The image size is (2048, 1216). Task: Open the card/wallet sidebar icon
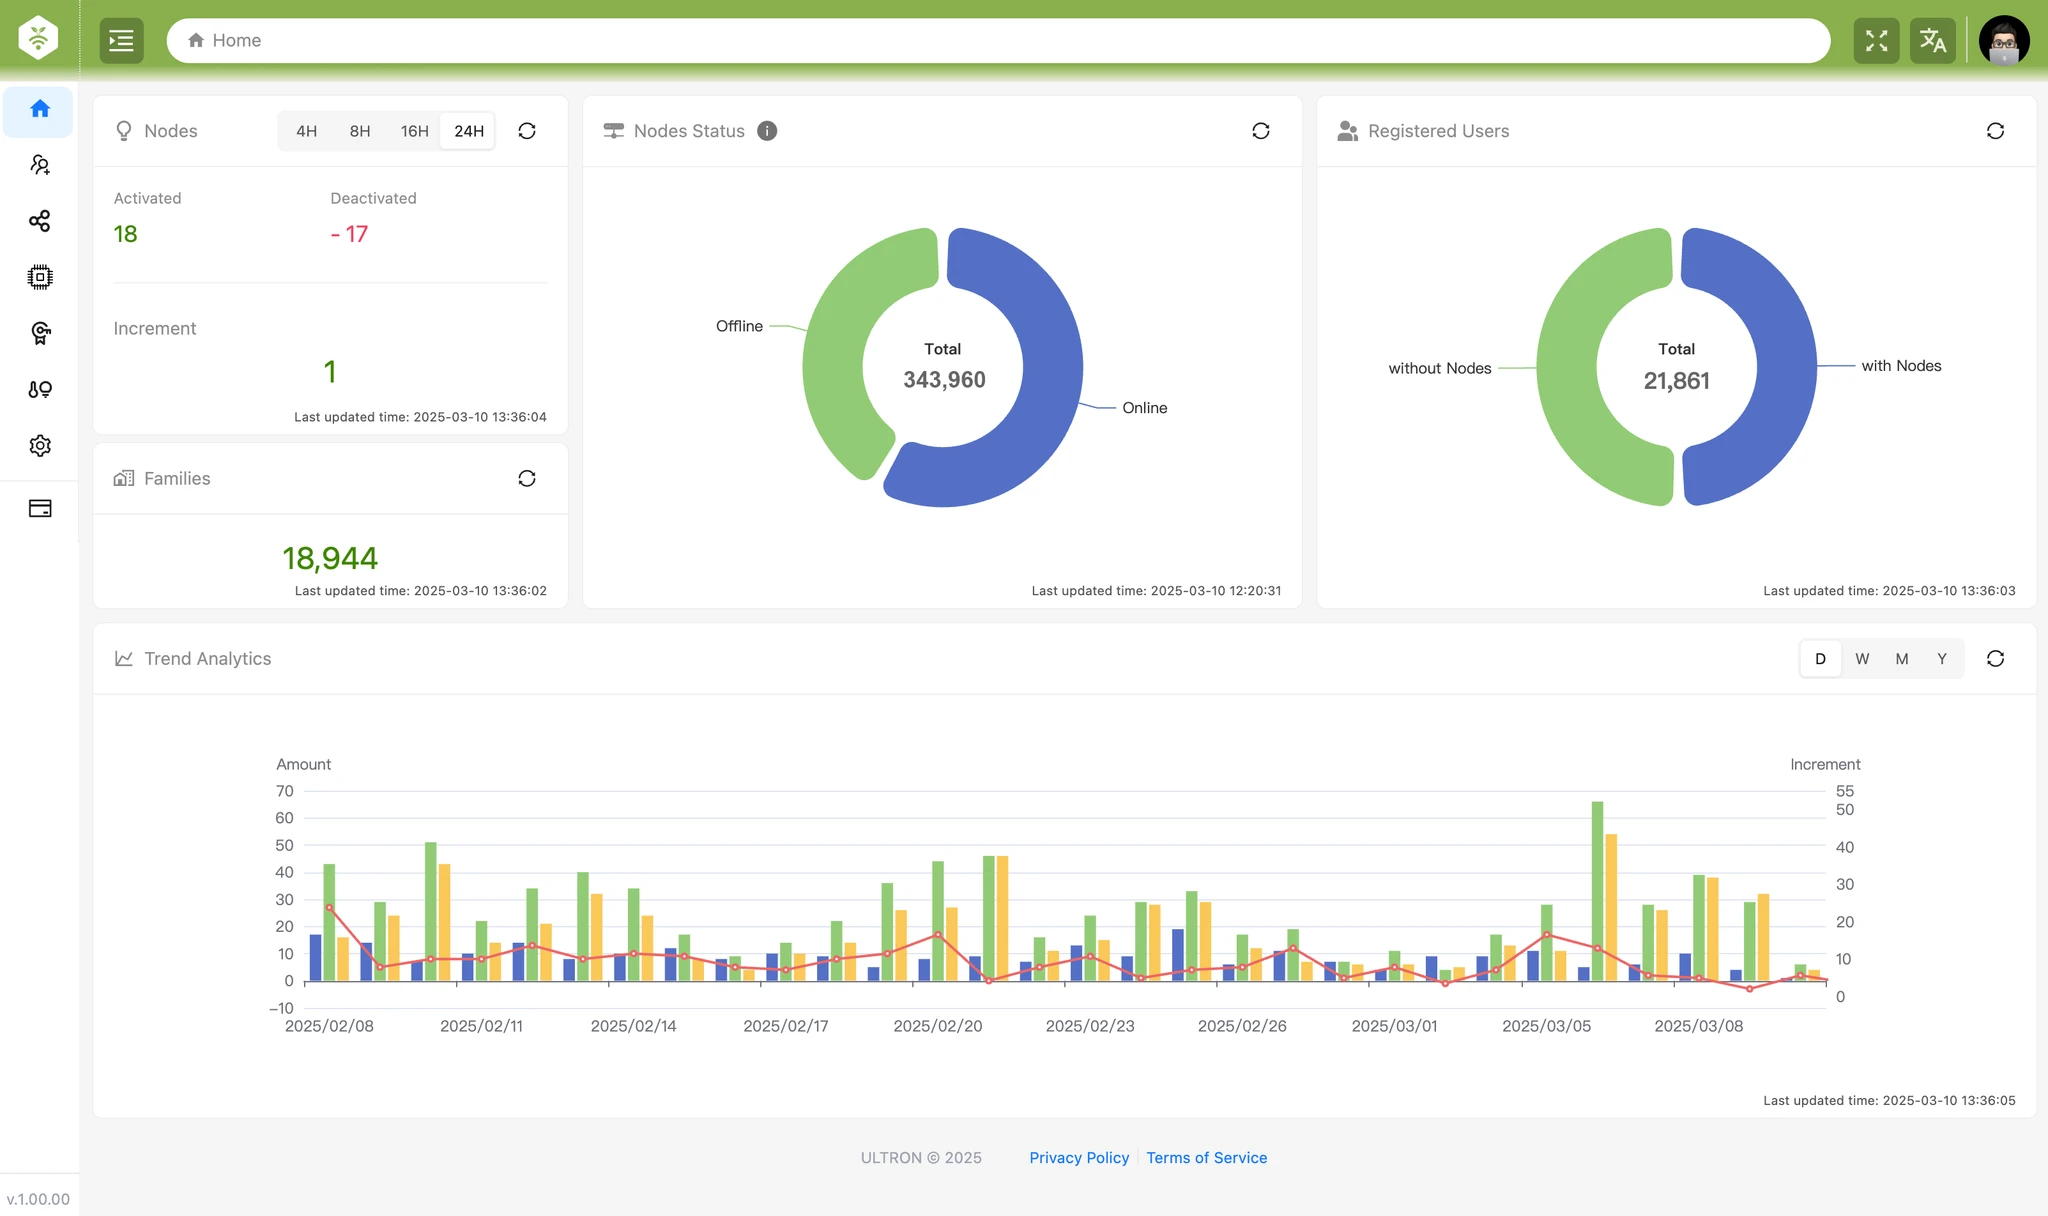click(39, 509)
